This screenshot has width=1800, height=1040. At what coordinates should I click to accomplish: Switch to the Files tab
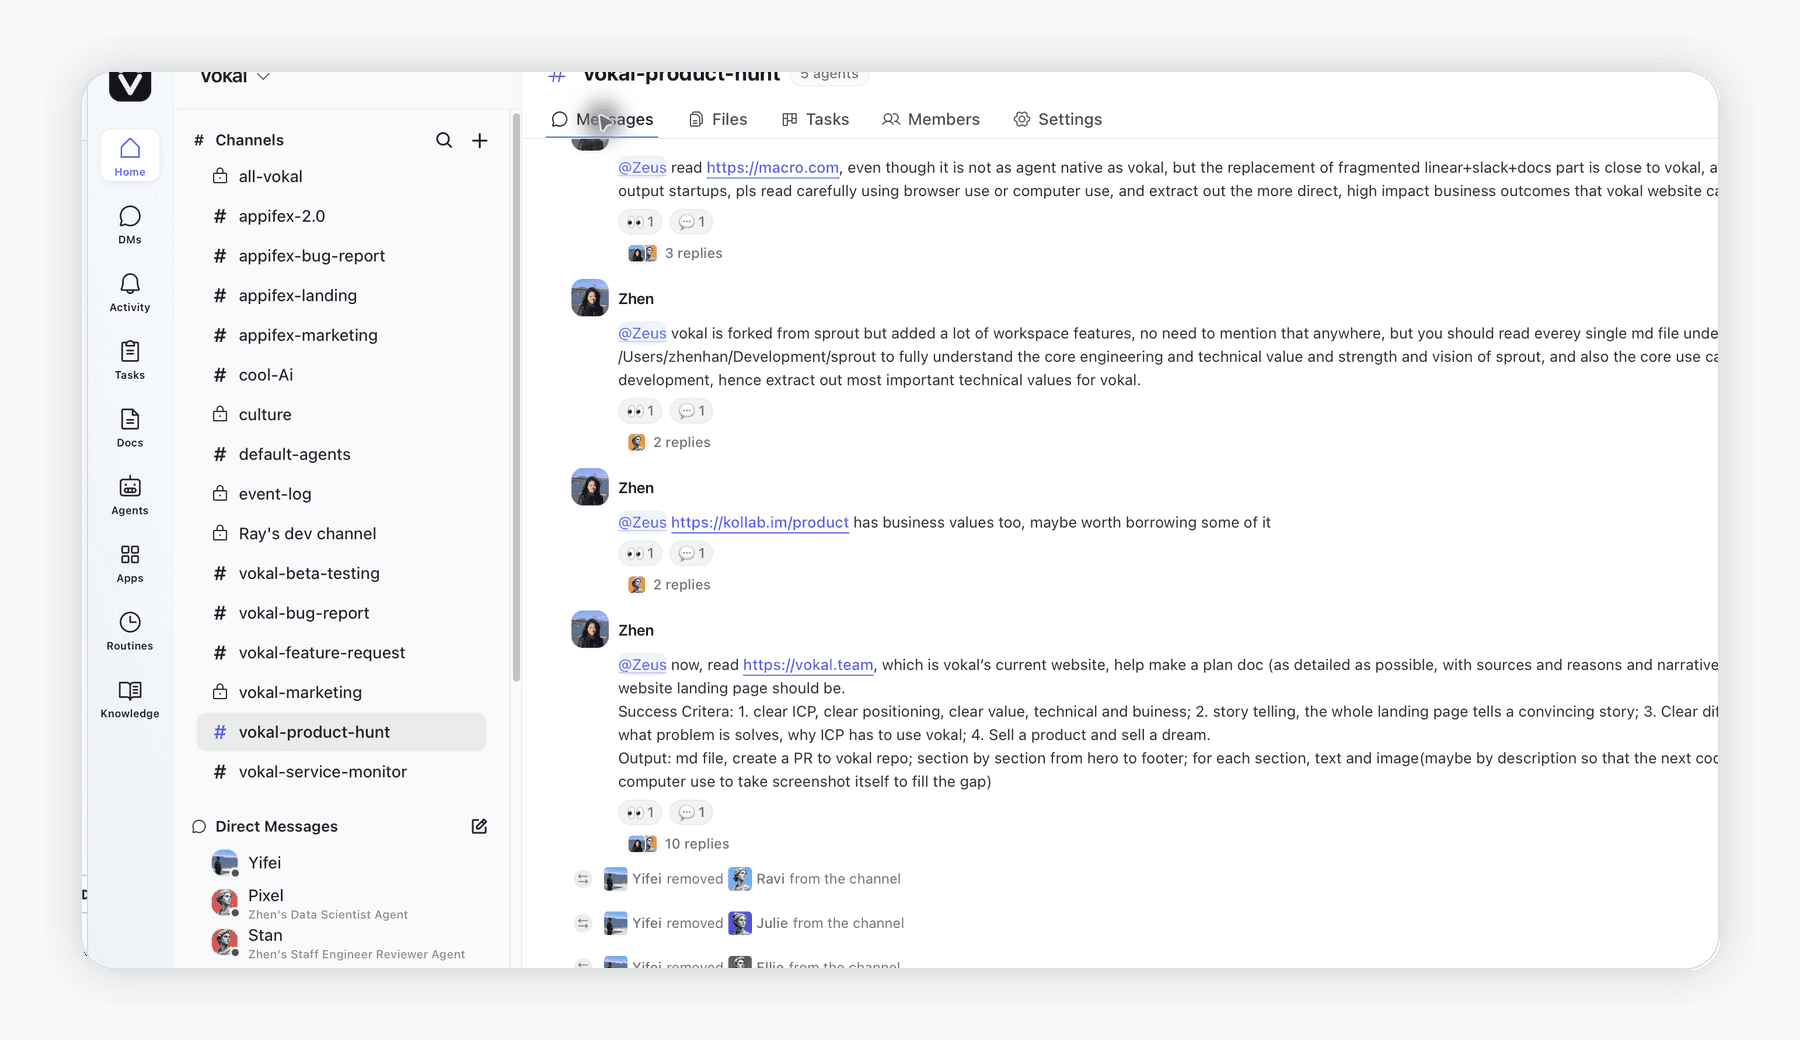coord(718,119)
